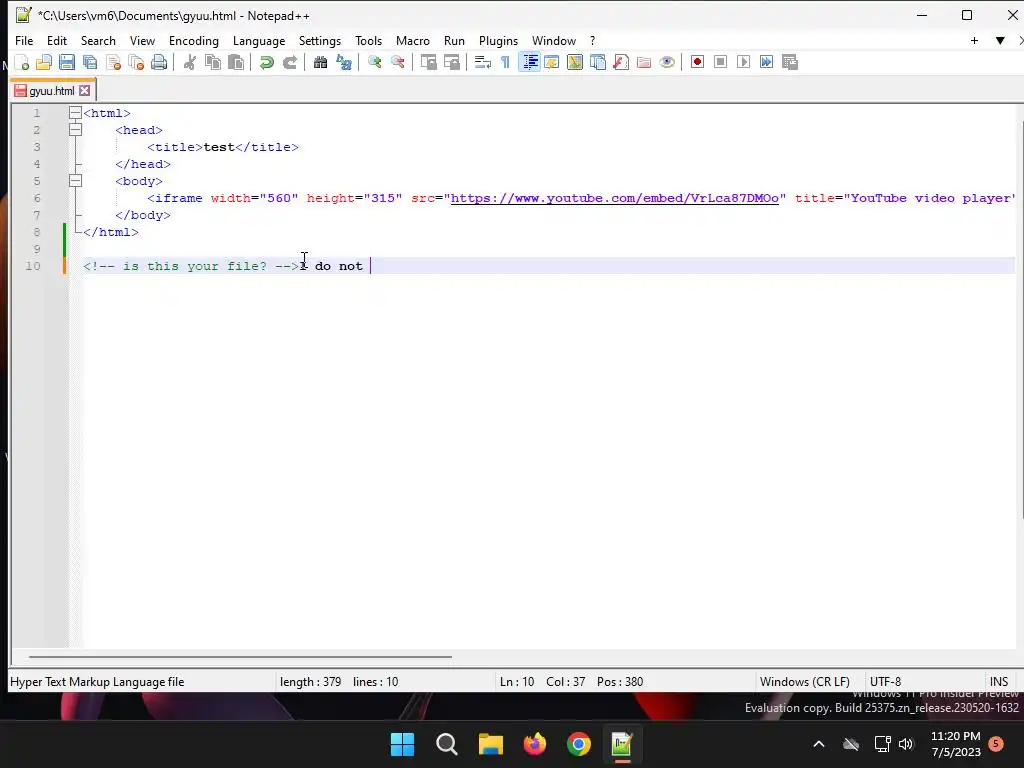Screen dimensions: 1024x768
Task: Open the Encoding menu
Action: pyautogui.click(x=194, y=40)
